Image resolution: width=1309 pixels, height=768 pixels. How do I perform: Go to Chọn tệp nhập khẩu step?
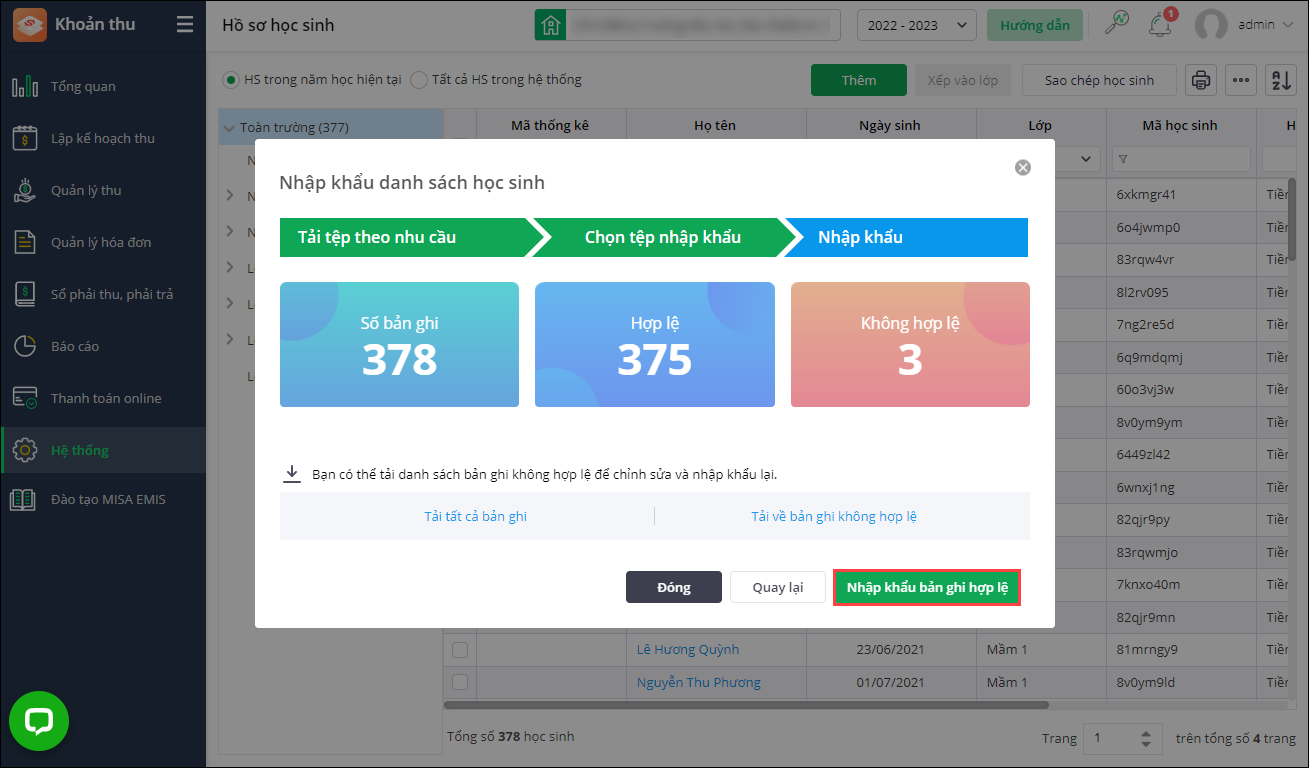click(663, 237)
